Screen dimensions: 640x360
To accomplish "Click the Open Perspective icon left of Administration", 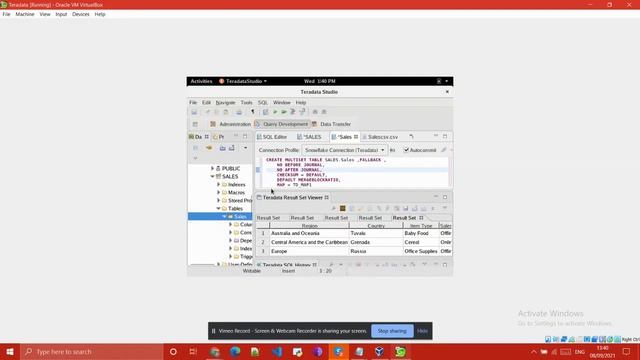I will 195,124.
